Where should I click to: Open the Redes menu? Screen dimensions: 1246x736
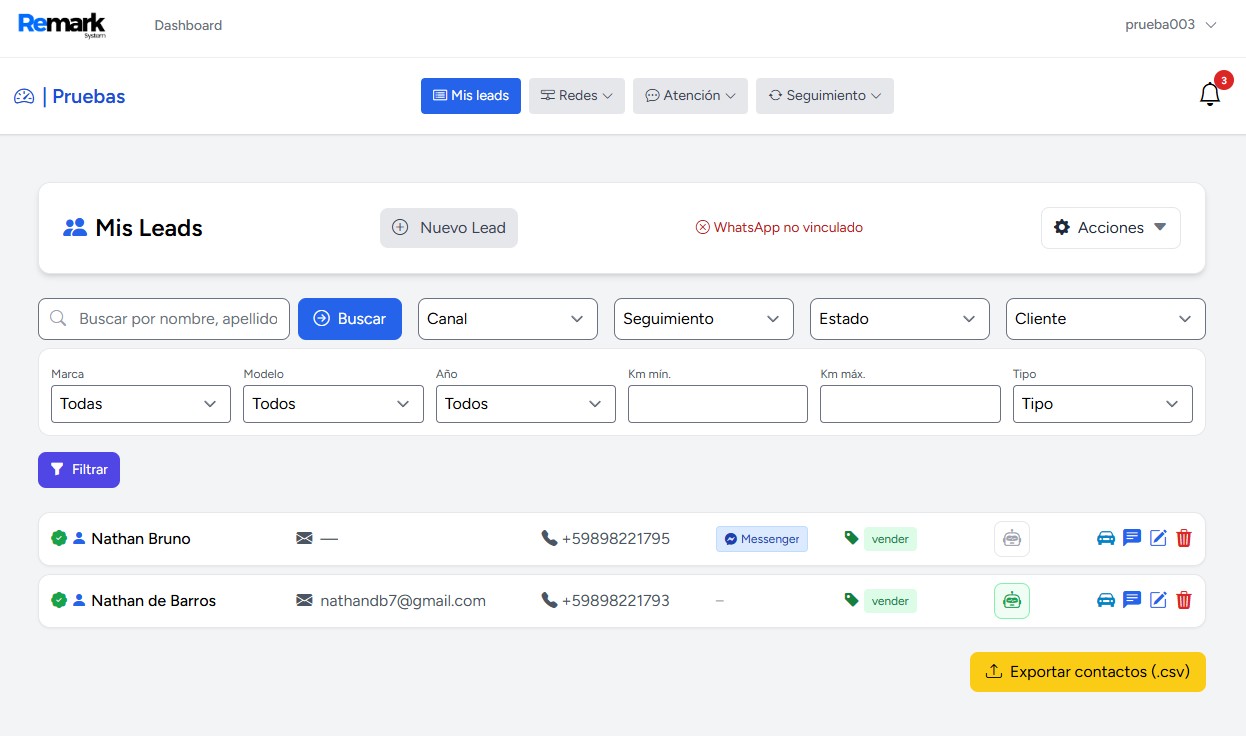576,95
